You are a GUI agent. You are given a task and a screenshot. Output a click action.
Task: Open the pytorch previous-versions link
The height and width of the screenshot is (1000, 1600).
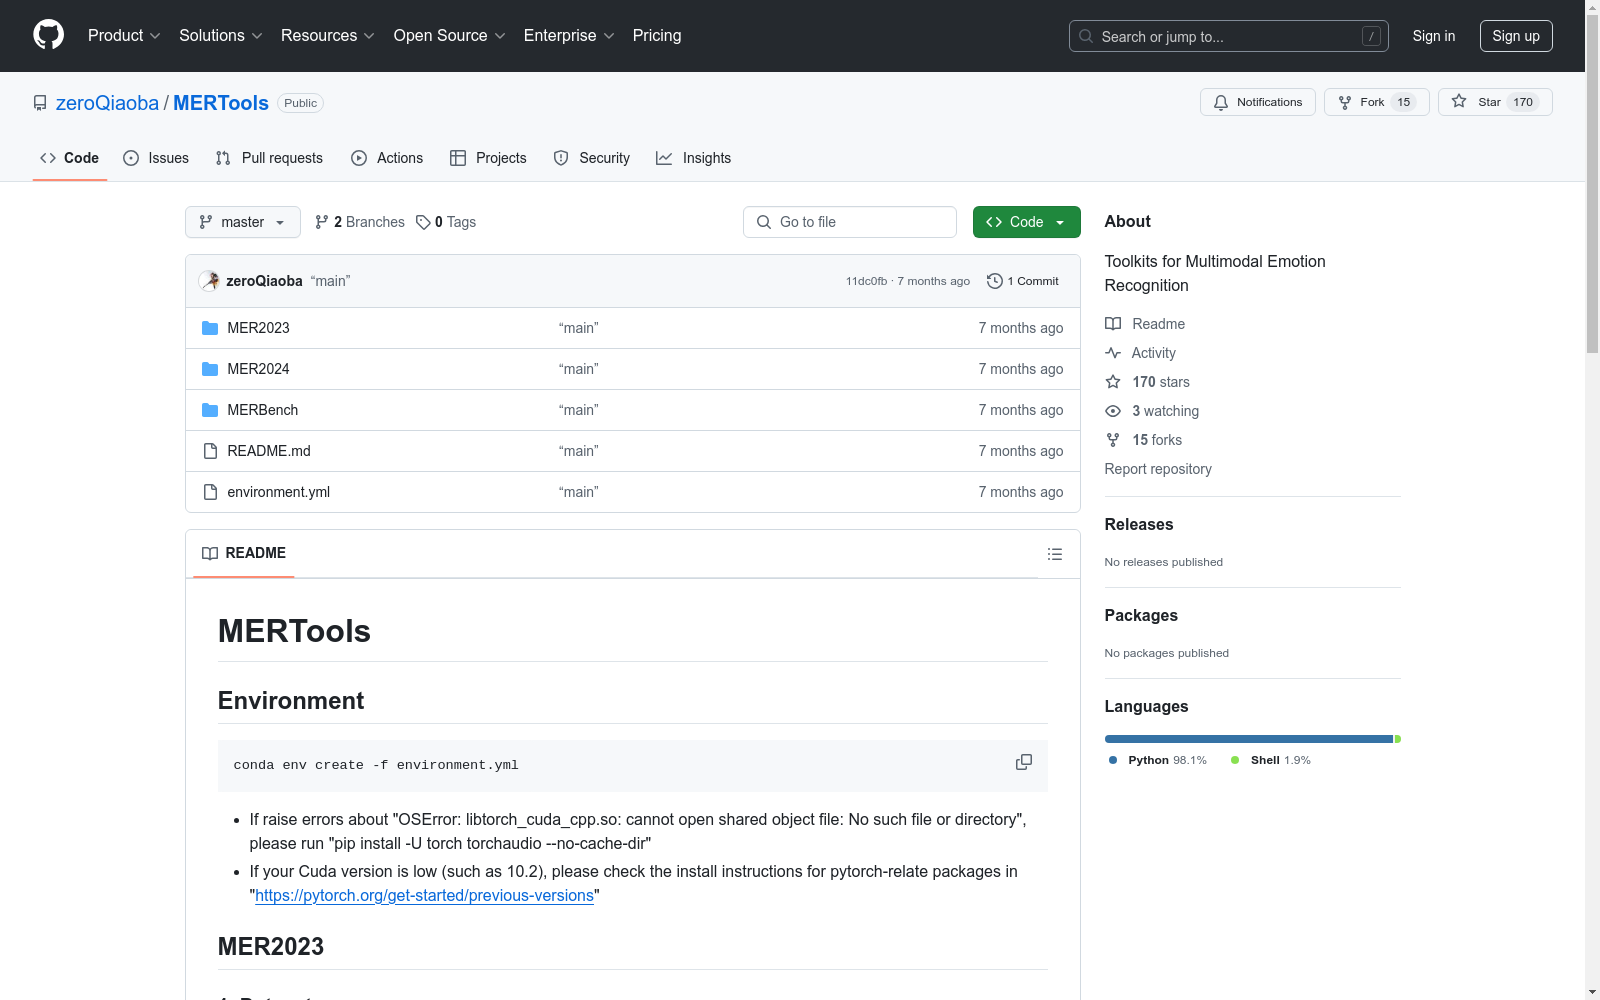tap(424, 895)
